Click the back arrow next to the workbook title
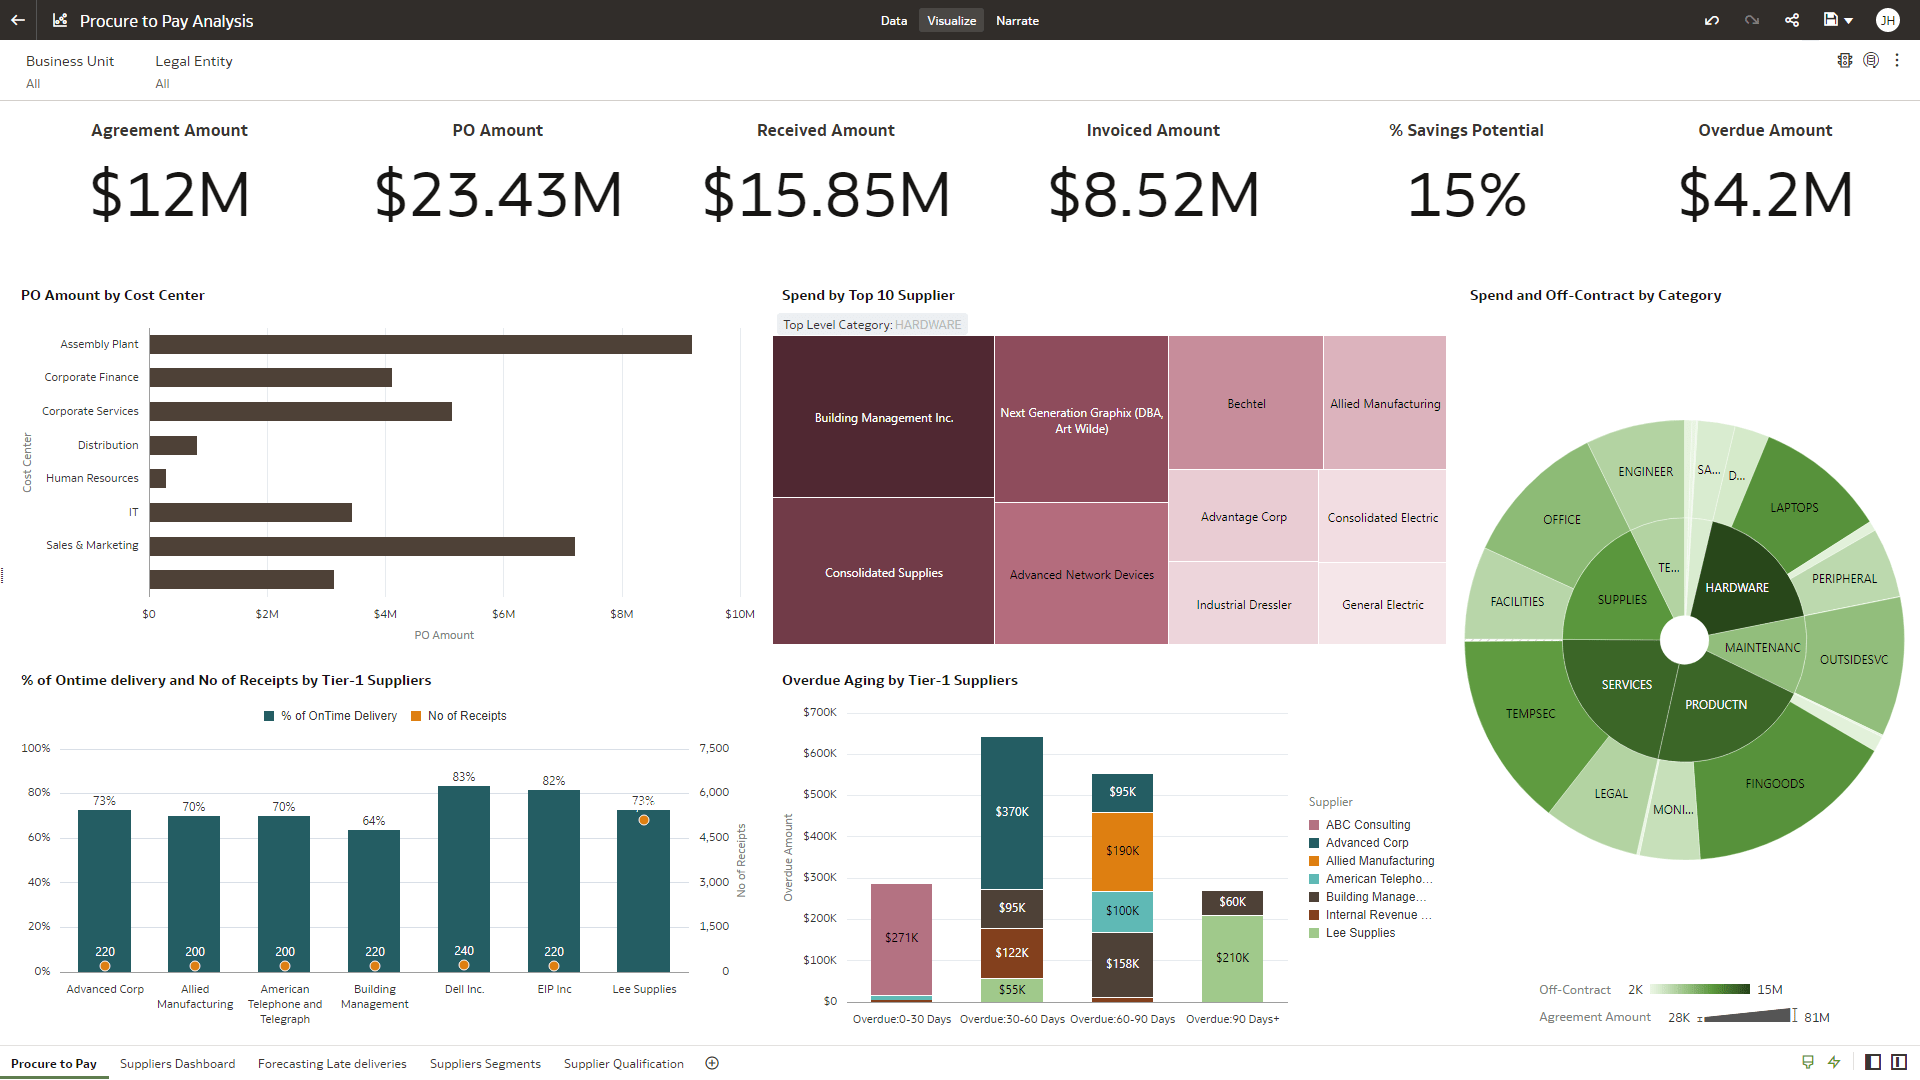This screenshot has width=1920, height=1080. pyautogui.click(x=17, y=20)
